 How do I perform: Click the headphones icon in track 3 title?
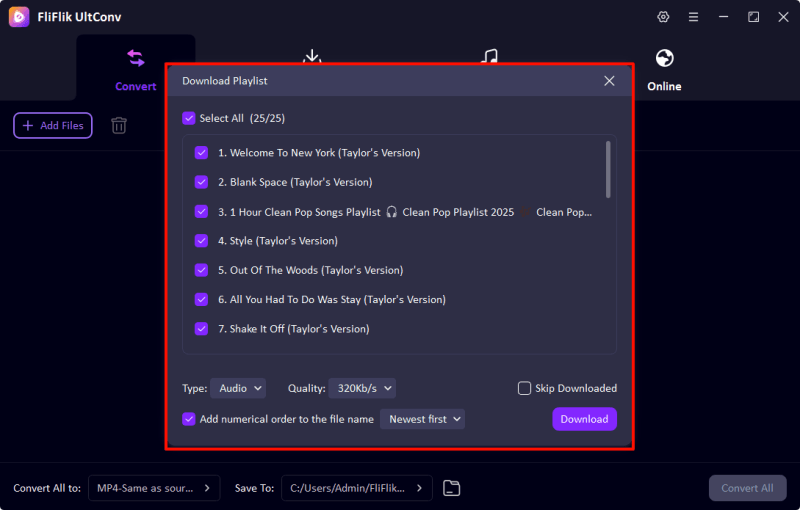point(391,212)
